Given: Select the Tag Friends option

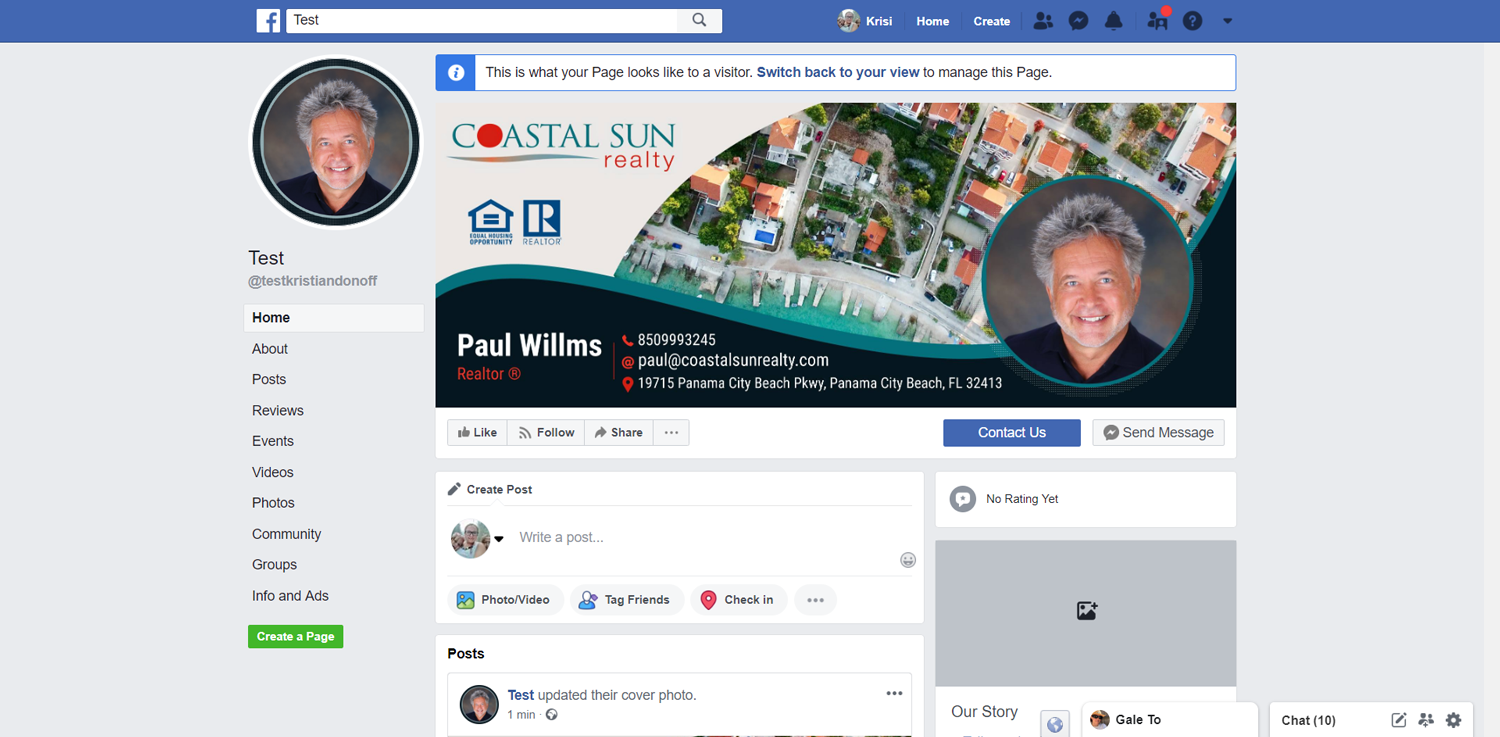Looking at the screenshot, I should coord(627,599).
